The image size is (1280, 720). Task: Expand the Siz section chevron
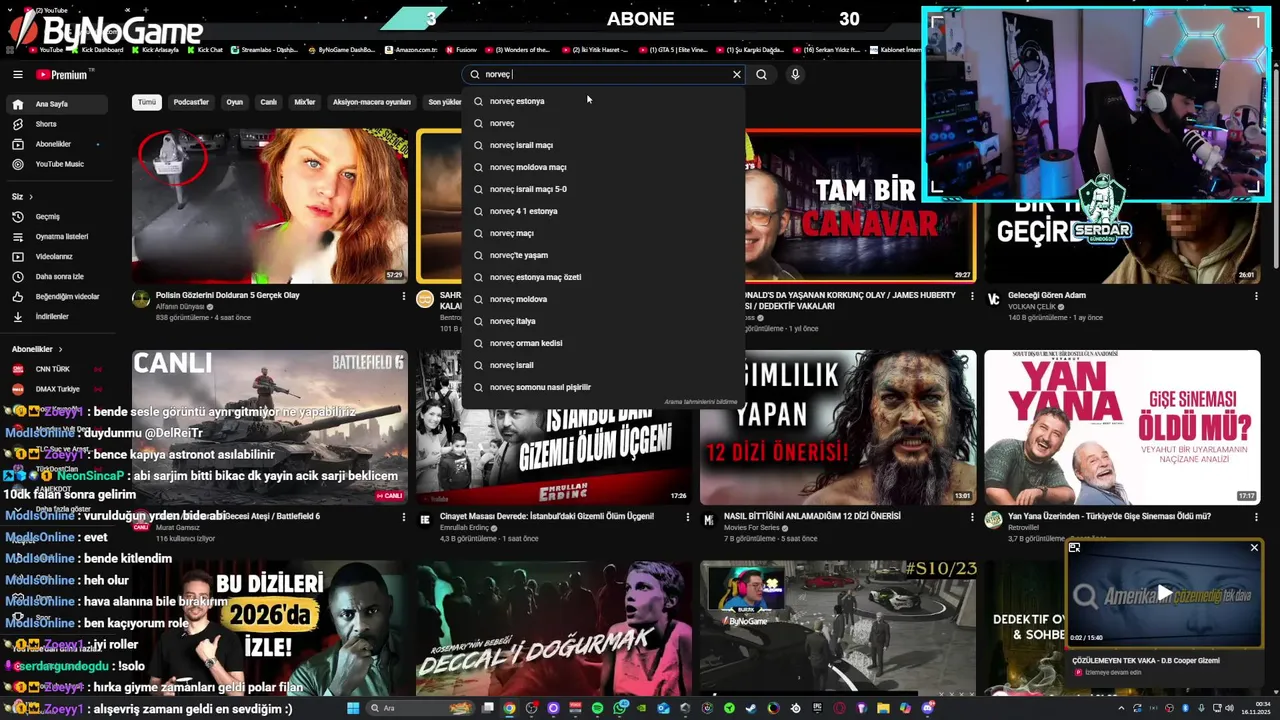tap(30, 197)
